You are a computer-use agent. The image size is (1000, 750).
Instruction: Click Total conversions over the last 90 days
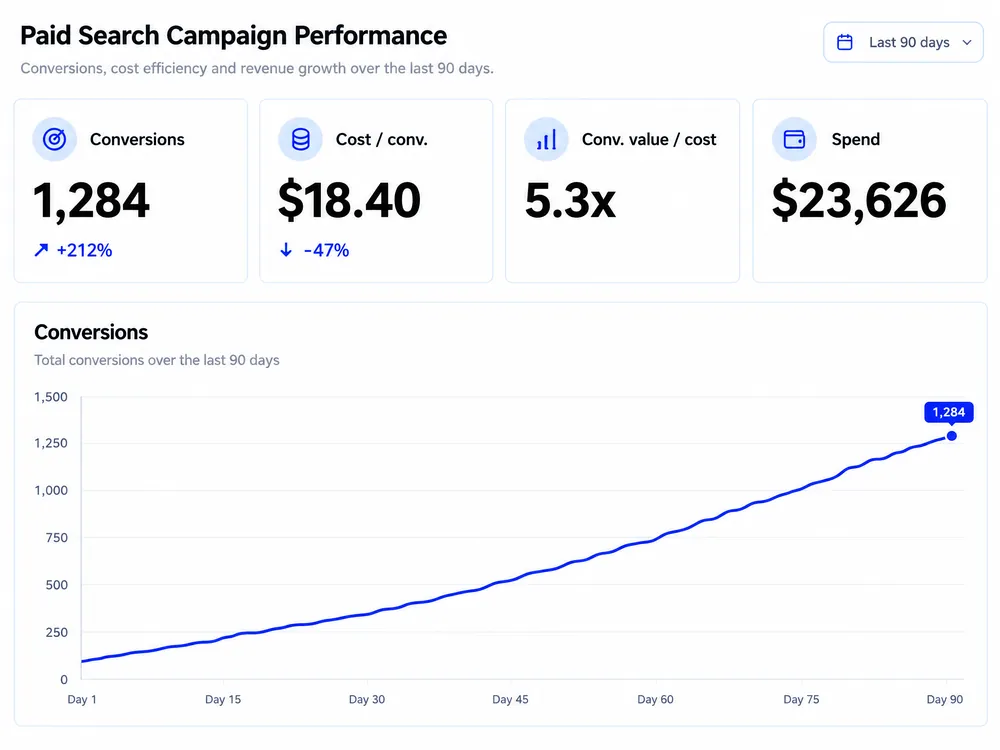[157, 360]
